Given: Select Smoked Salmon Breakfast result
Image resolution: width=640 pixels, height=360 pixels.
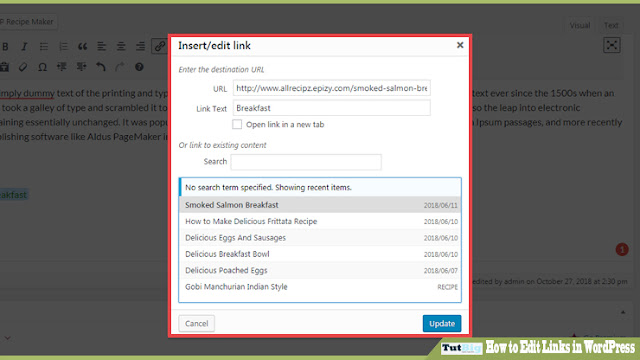Looking at the screenshot, I should 320,205.
